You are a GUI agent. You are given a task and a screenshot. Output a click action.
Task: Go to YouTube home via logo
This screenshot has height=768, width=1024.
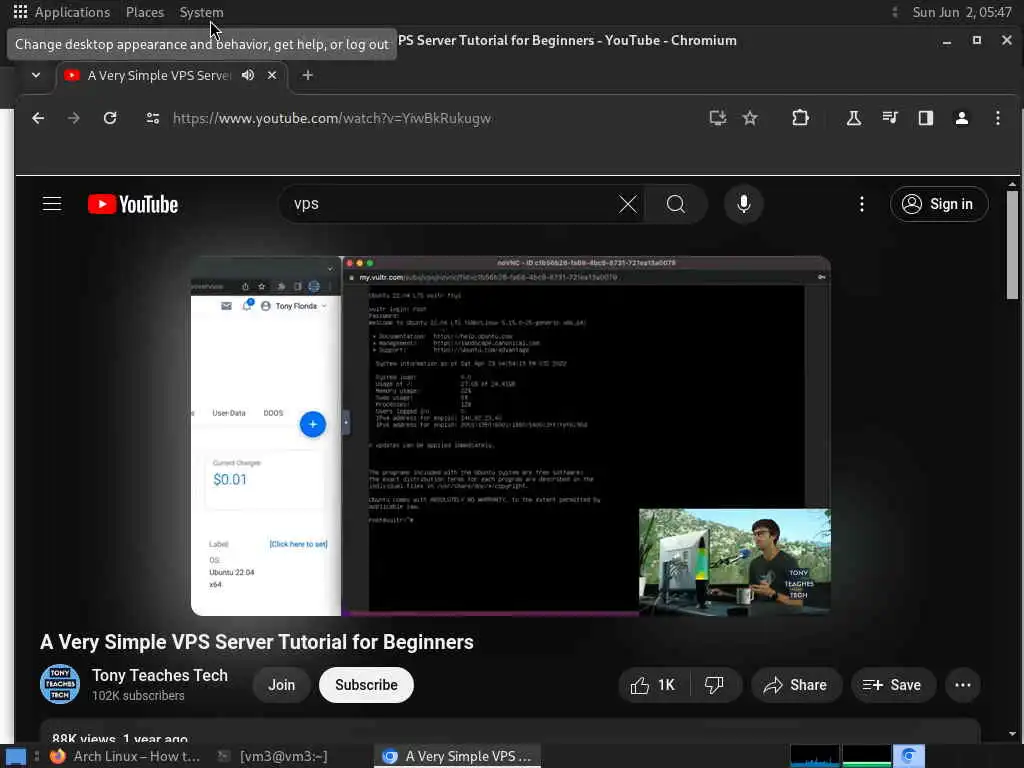(x=133, y=204)
